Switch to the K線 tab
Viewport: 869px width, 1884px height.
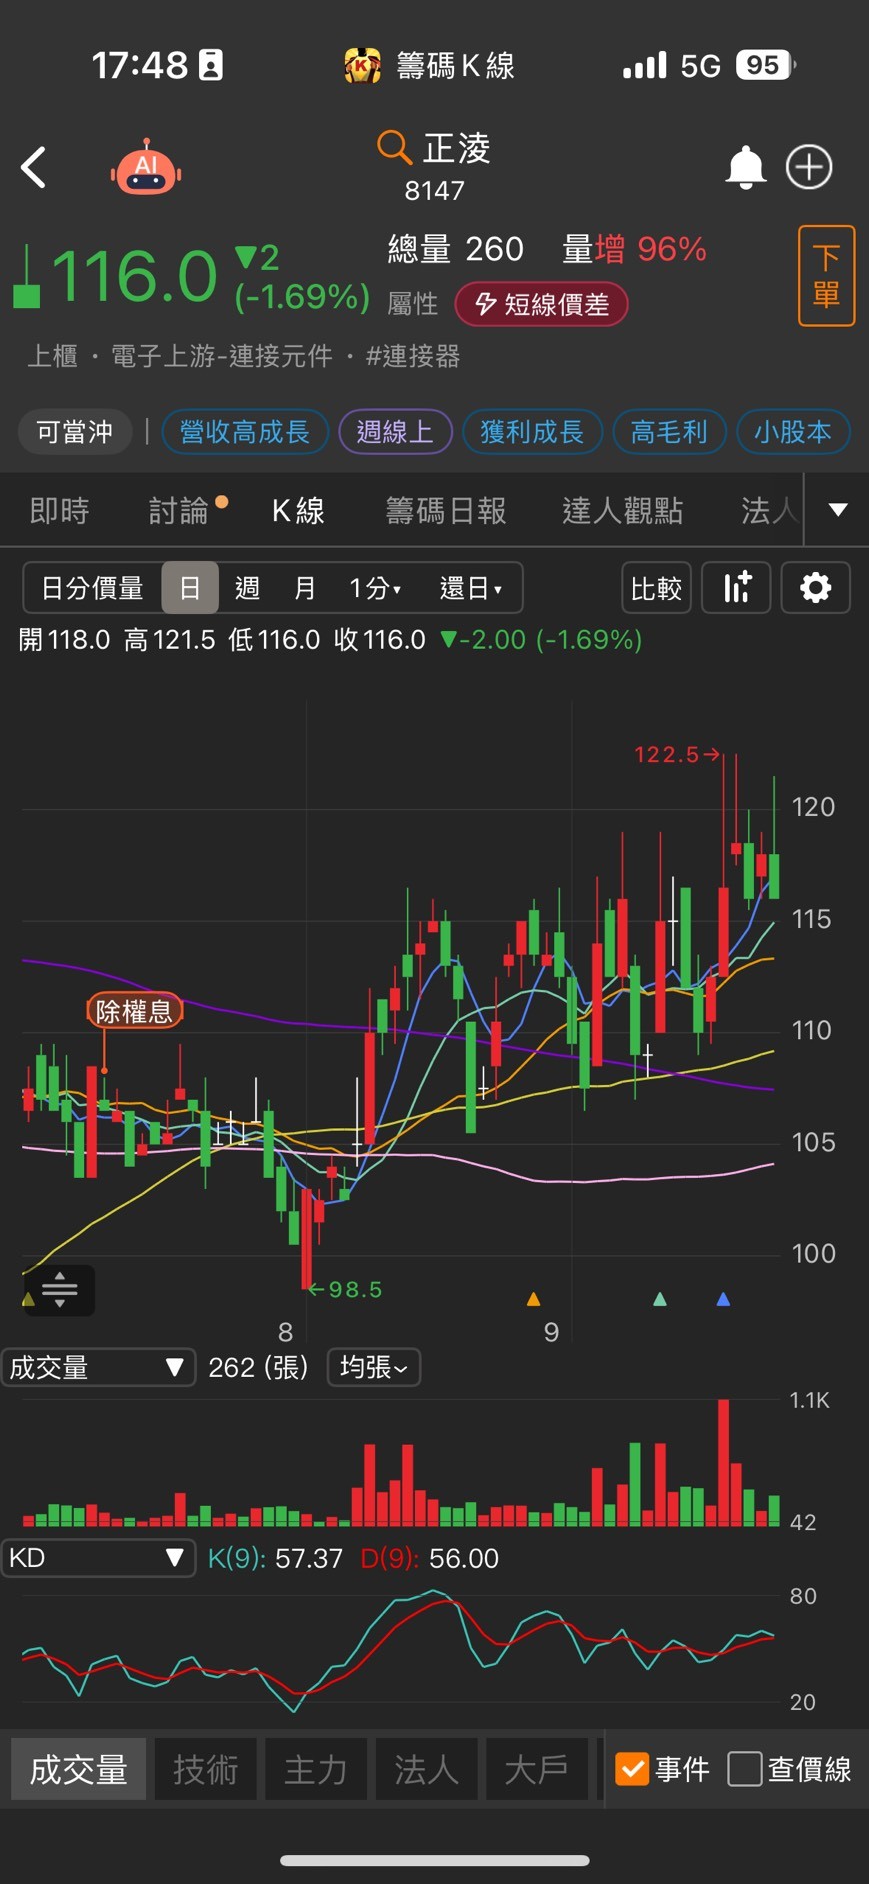pyautogui.click(x=298, y=511)
